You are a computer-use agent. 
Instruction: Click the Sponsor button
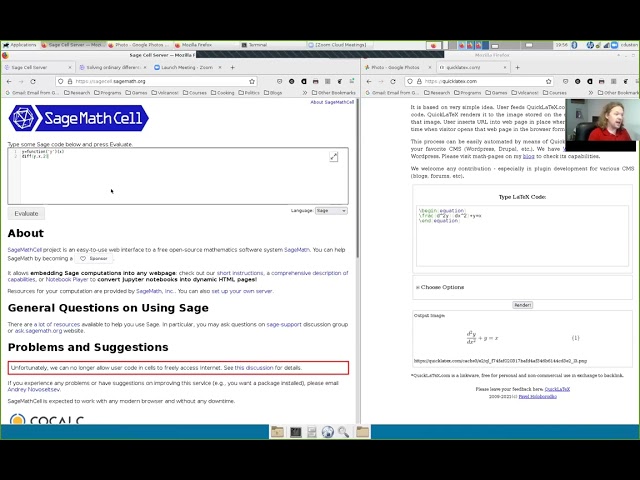pos(94,258)
